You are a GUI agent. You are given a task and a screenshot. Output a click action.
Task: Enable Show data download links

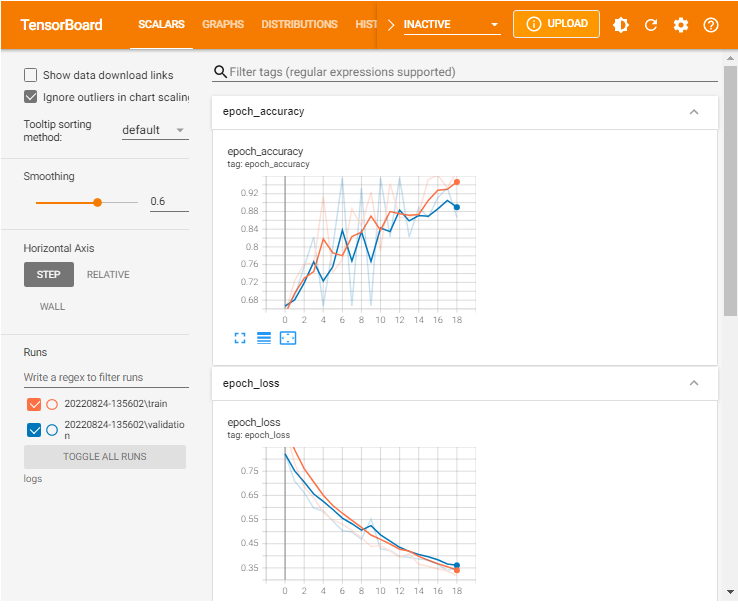pos(31,75)
